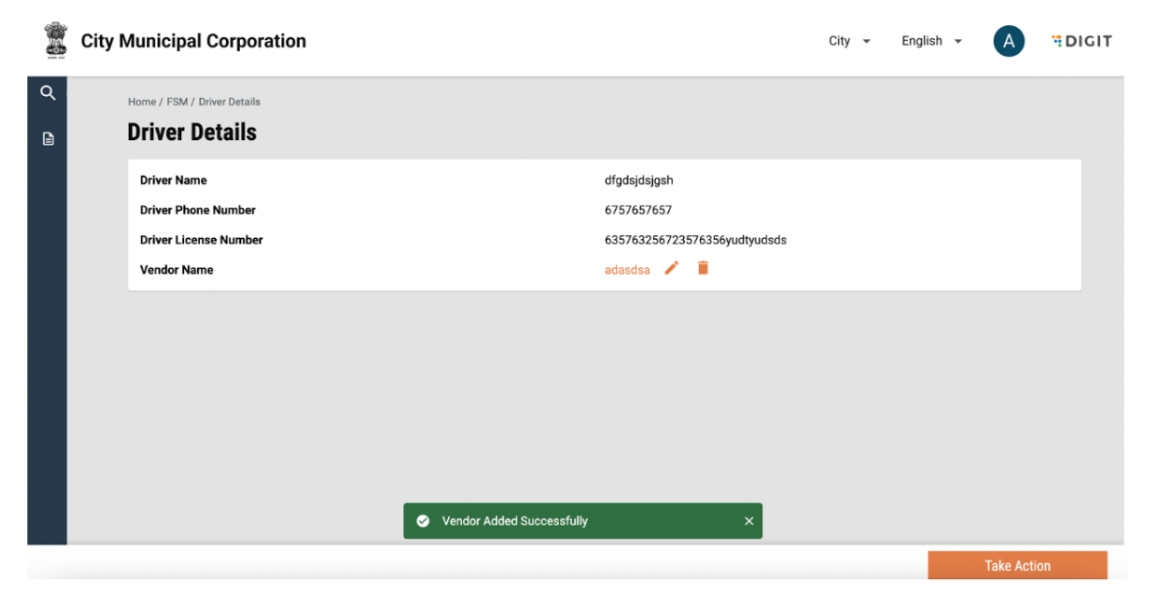Click the driver name value dfgdsjdsjgsh
Viewport: 1150px width, 601px height.
[638, 181]
